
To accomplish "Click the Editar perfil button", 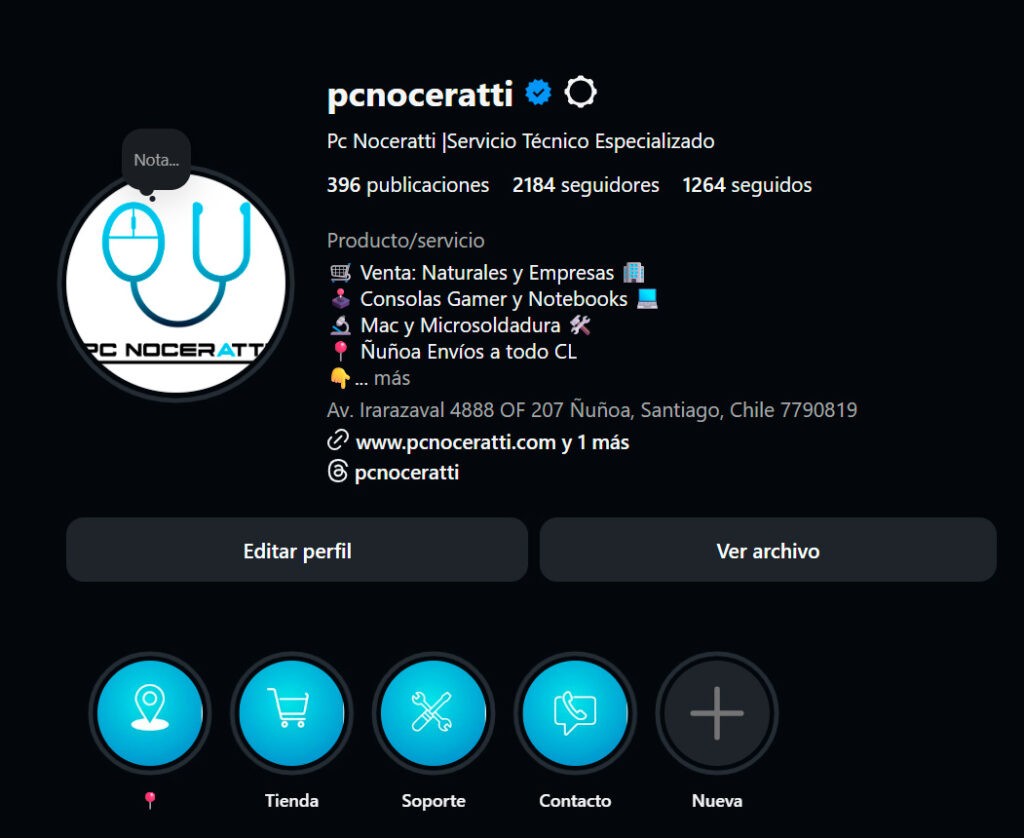I will 297,550.
